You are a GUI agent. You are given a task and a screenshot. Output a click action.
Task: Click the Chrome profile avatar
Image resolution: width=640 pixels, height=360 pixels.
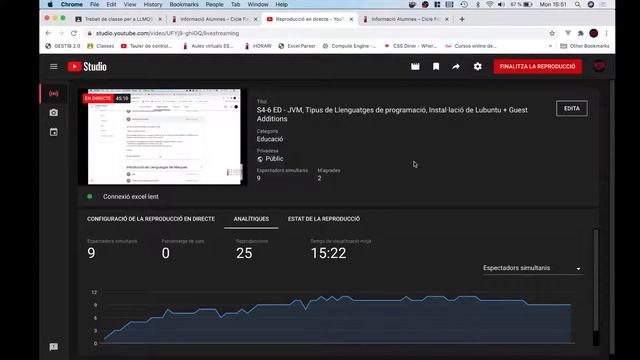[594, 33]
